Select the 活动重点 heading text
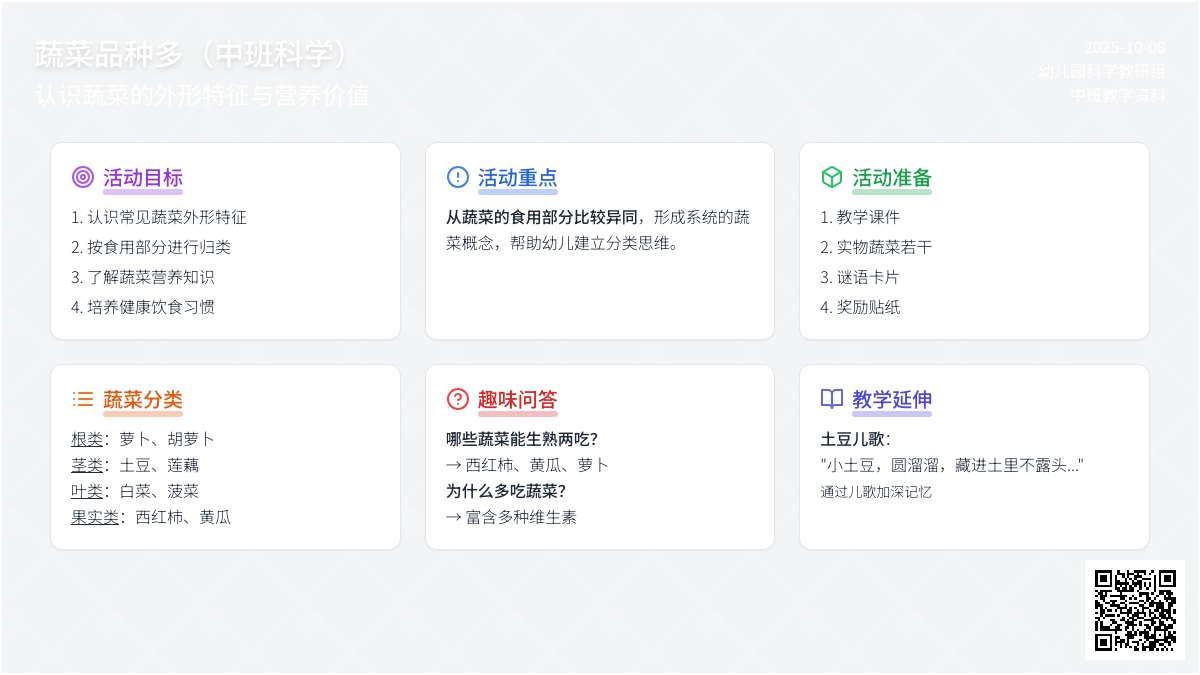 tap(517, 178)
